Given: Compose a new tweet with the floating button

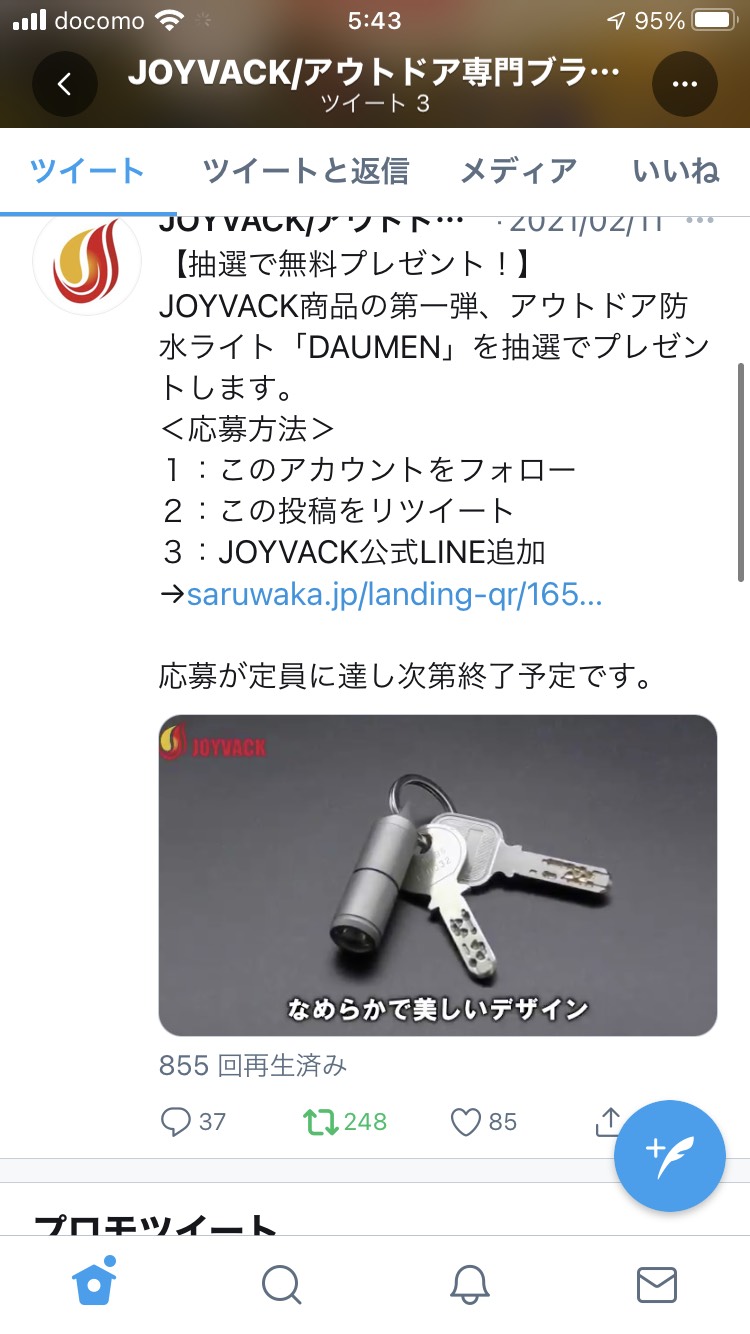Looking at the screenshot, I should pos(669,1156).
